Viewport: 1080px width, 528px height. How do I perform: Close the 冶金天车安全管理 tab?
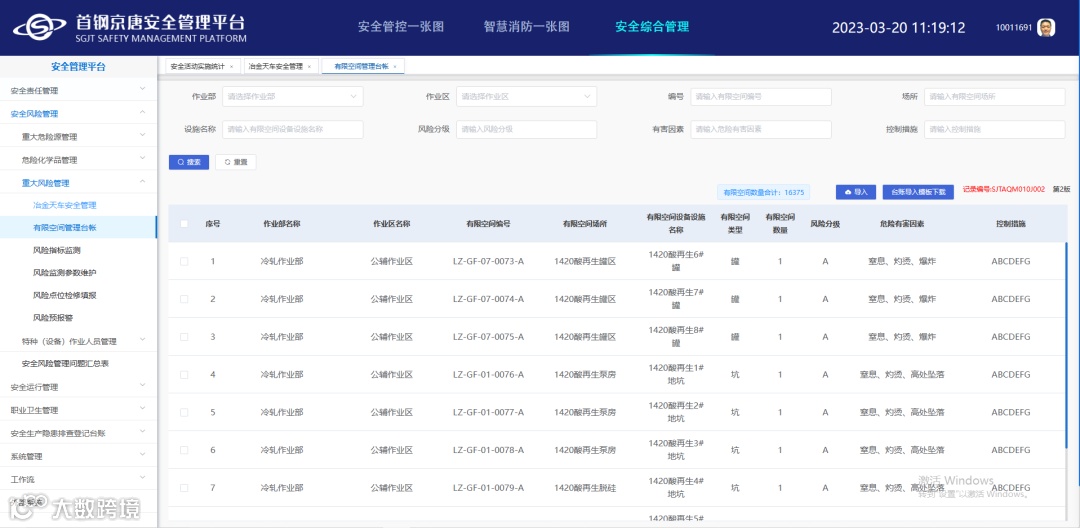click(309, 67)
